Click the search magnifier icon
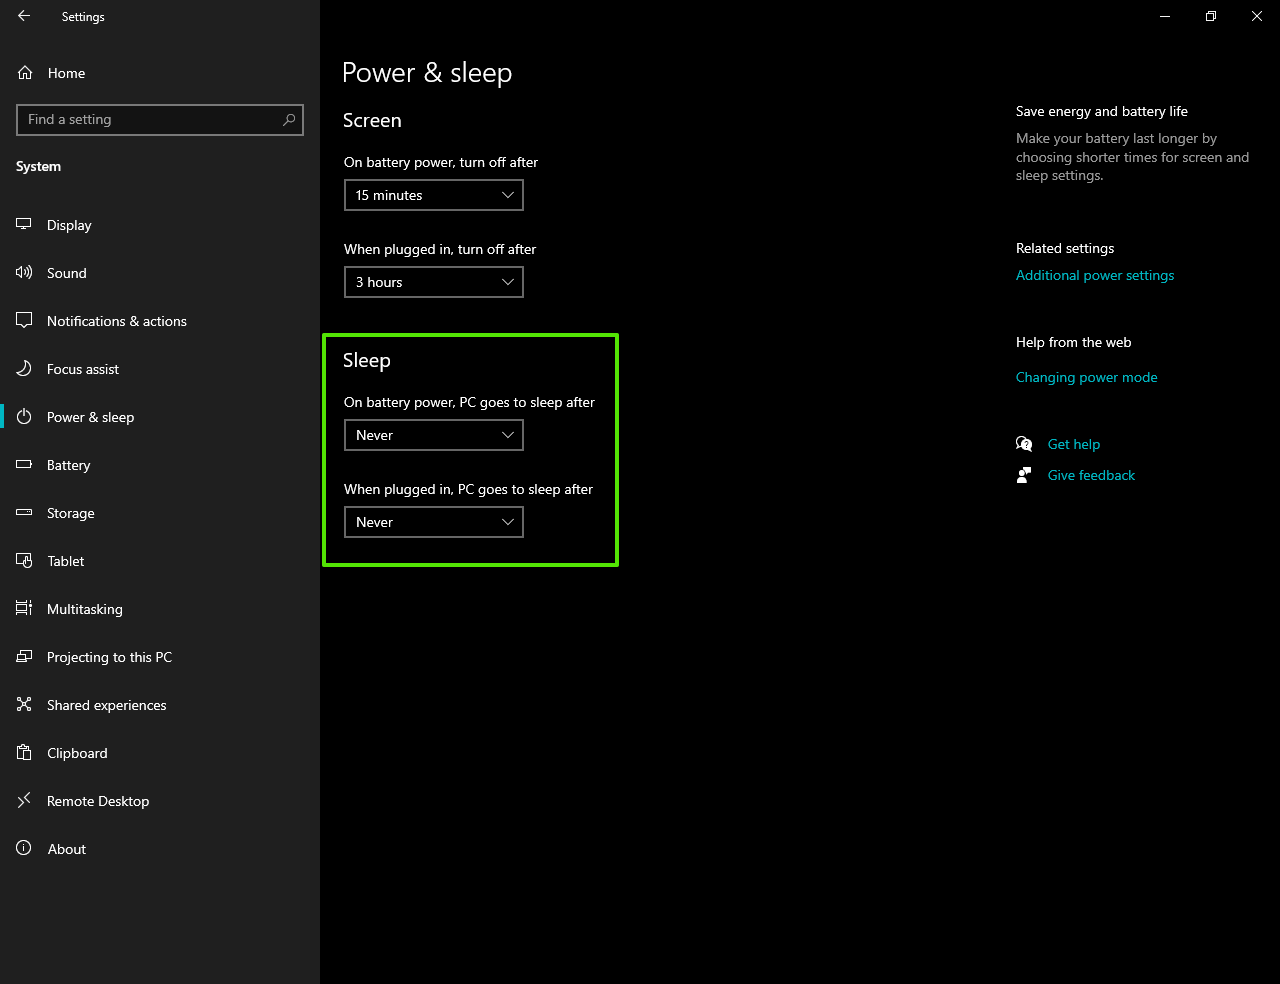 pos(289,120)
